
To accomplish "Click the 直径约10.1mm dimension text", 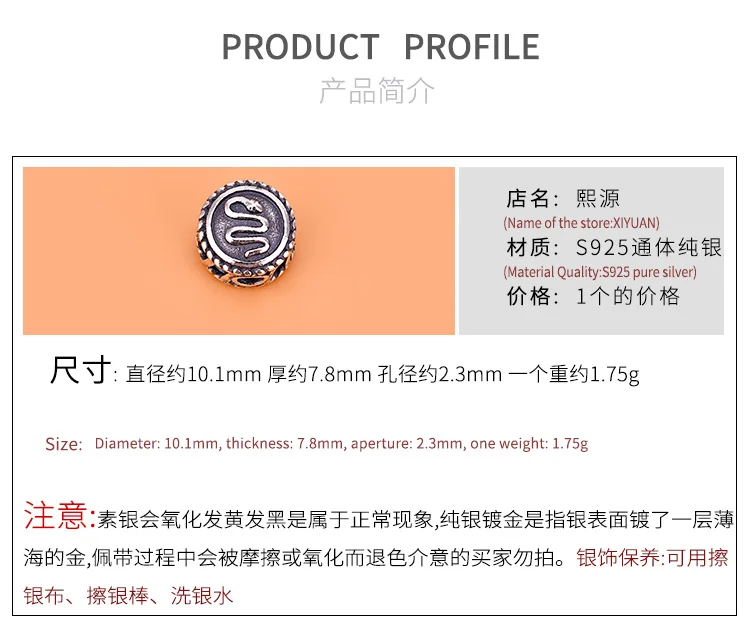I will (x=193, y=374).
